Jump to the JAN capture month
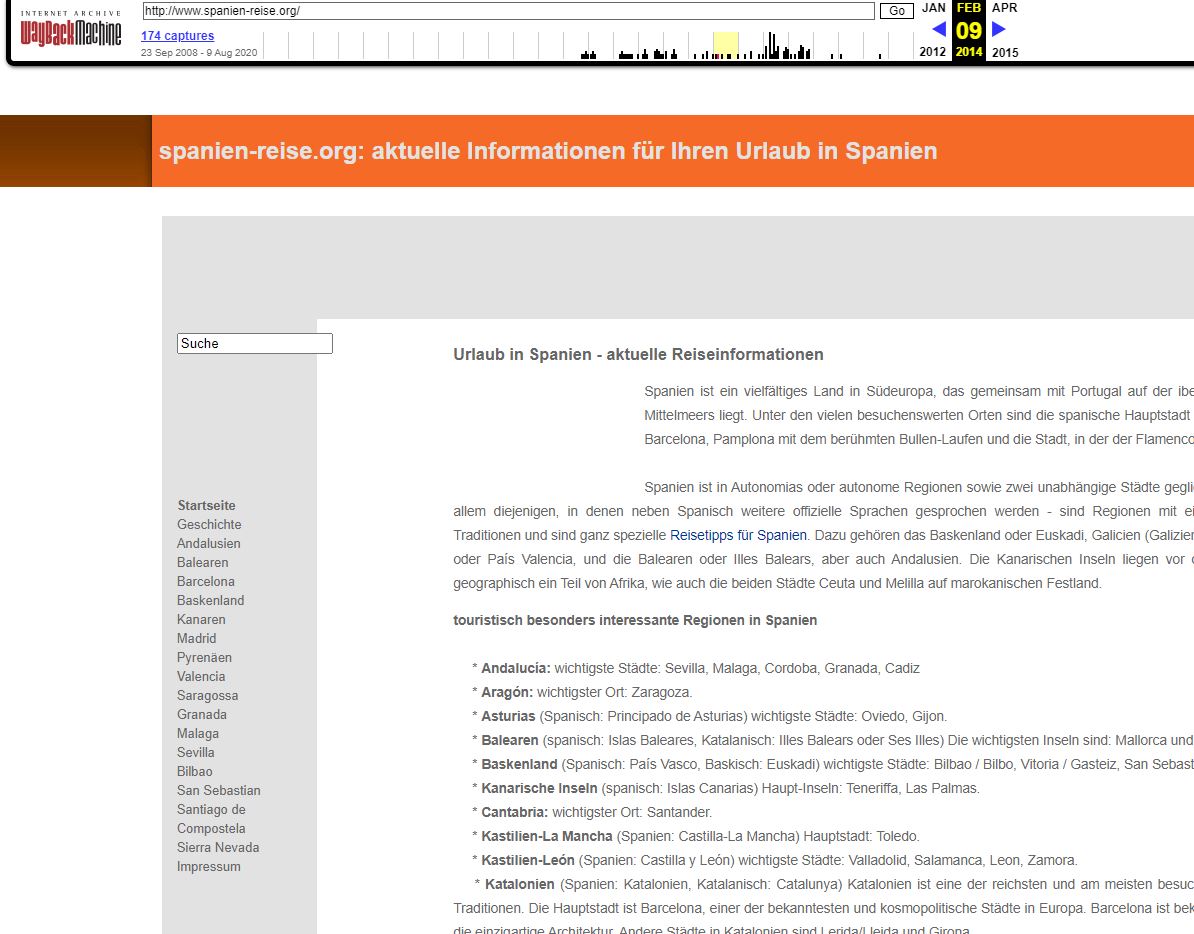This screenshot has width=1194, height=934. coord(933,8)
